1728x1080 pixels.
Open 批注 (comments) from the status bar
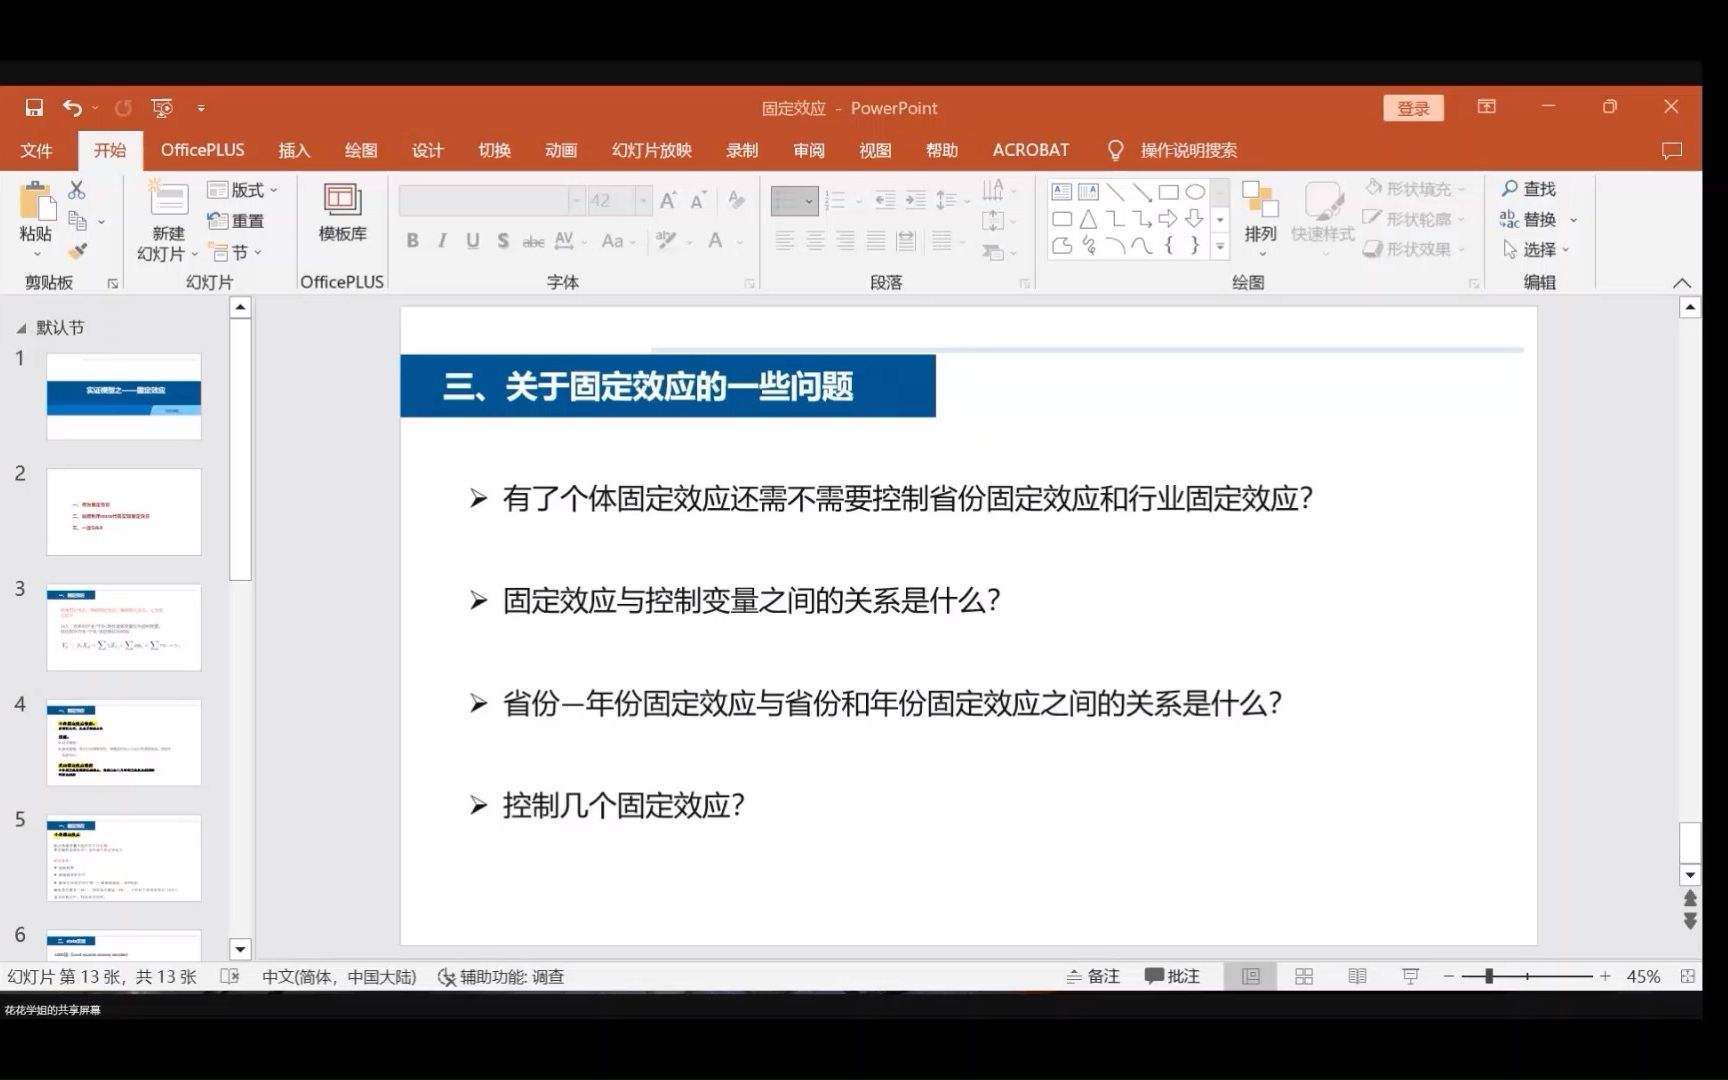click(x=1174, y=975)
